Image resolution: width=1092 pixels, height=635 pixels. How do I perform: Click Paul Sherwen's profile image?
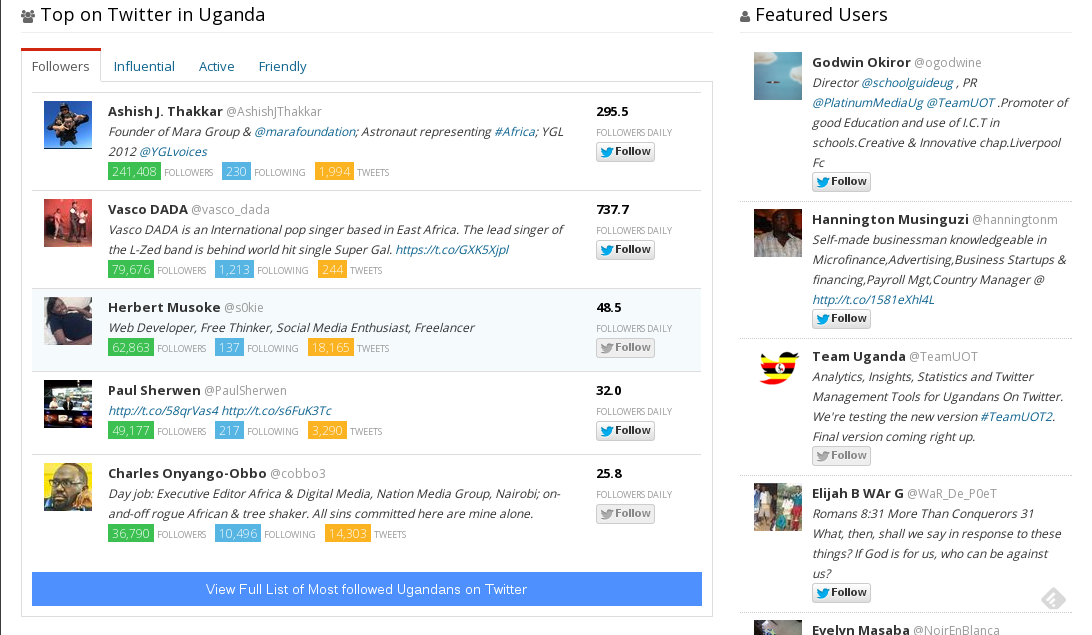click(68, 404)
